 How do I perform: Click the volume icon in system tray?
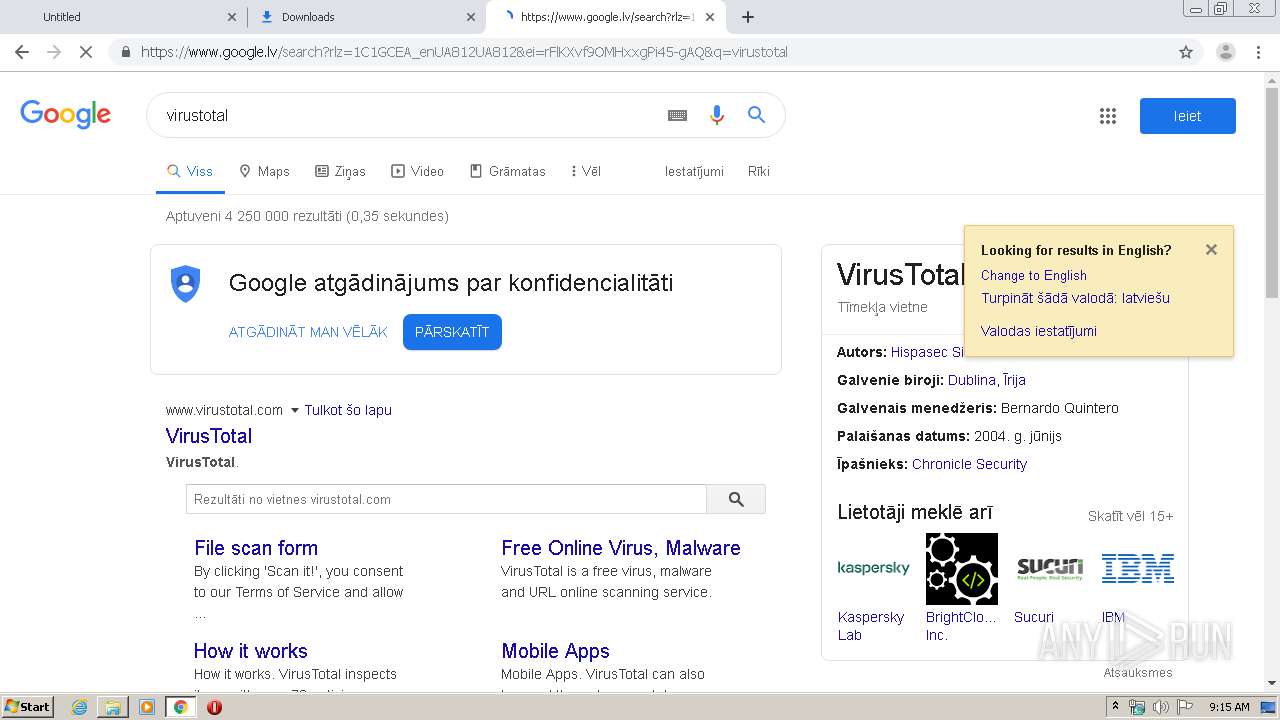[x=1161, y=707]
